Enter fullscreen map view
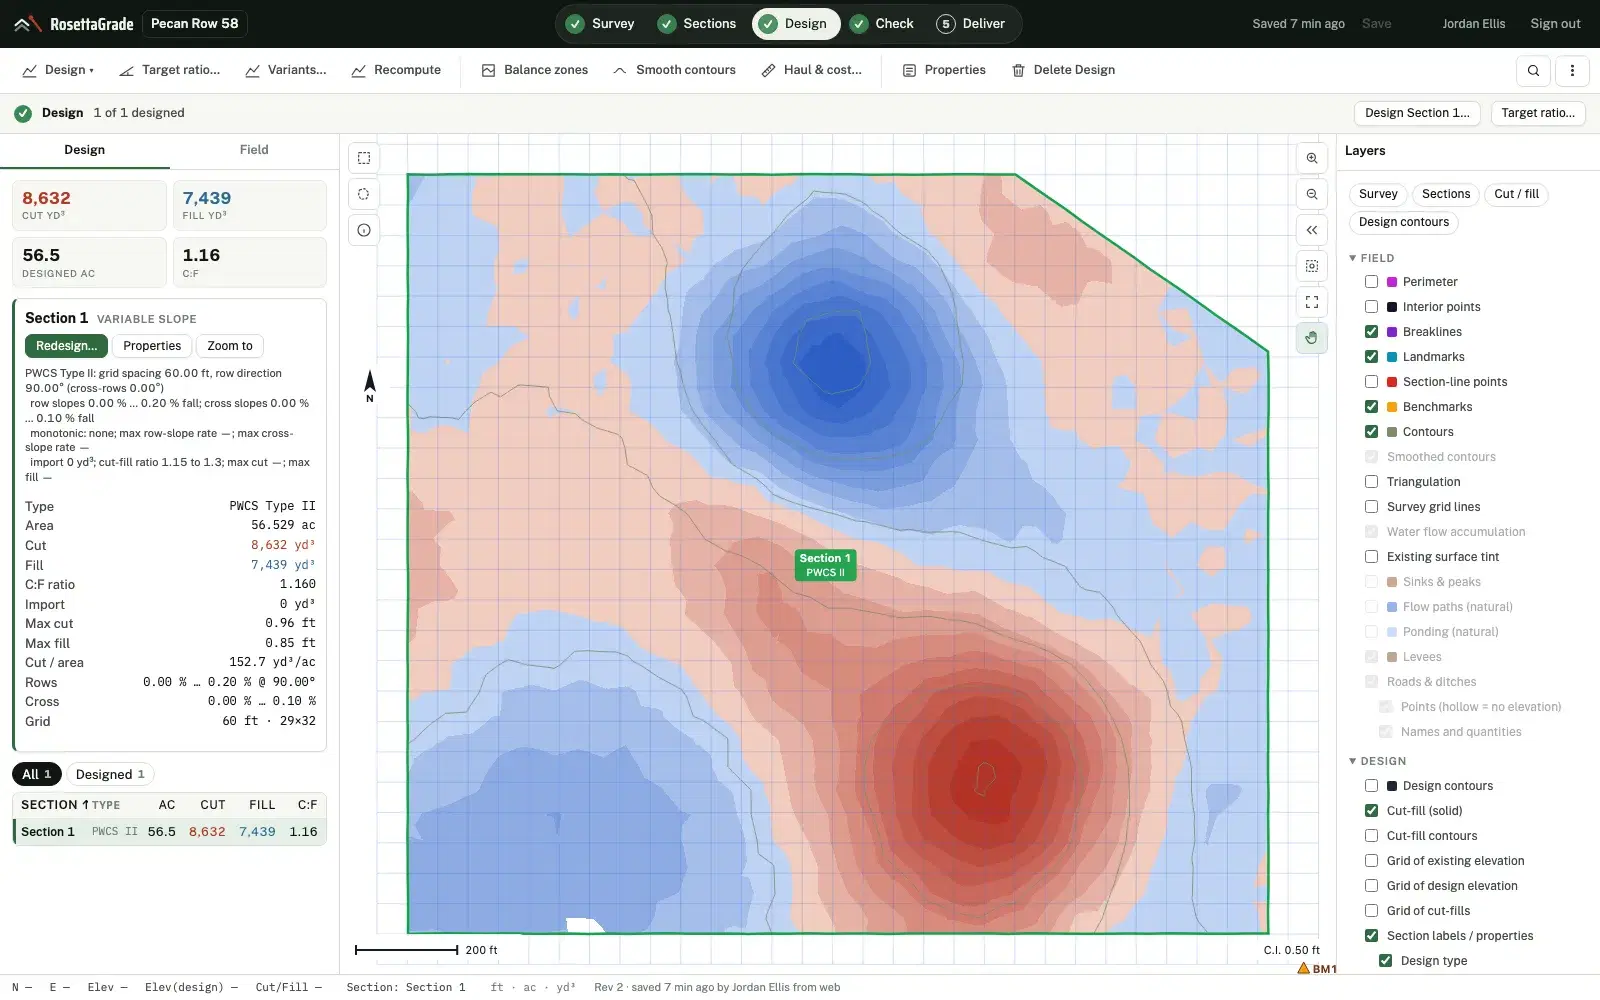This screenshot has width=1600, height=1000. coord(1312,302)
